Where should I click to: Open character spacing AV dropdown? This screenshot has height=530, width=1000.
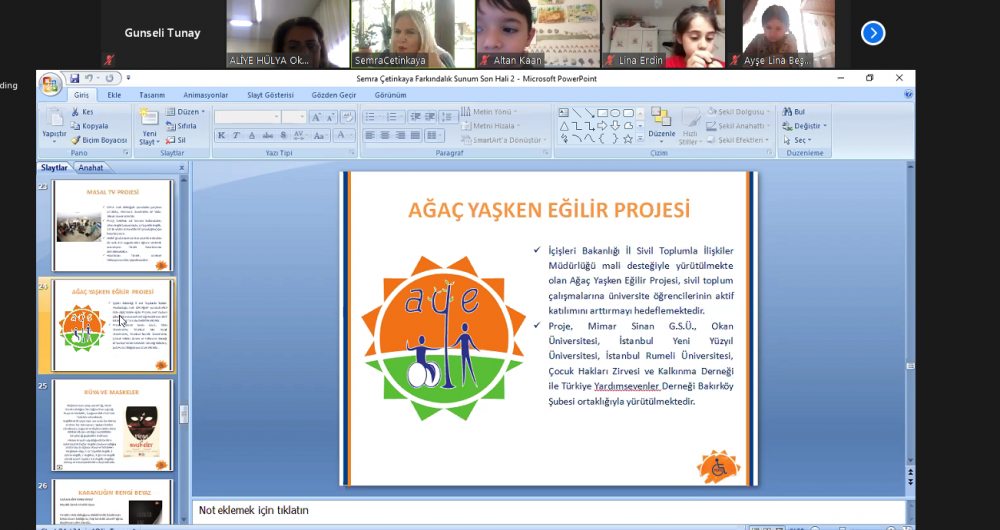pyautogui.click(x=300, y=135)
